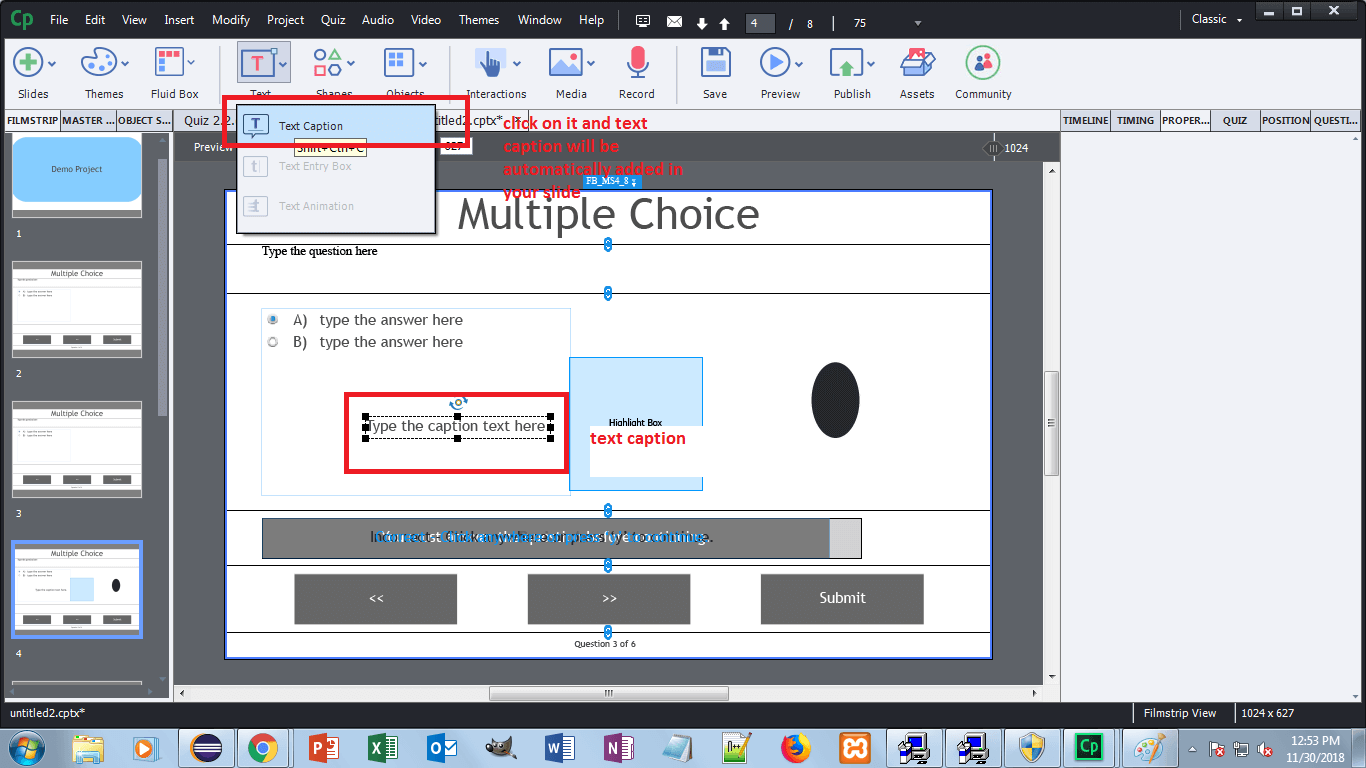Open the Community icon
This screenshot has height=768, width=1366.
point(983,63)
